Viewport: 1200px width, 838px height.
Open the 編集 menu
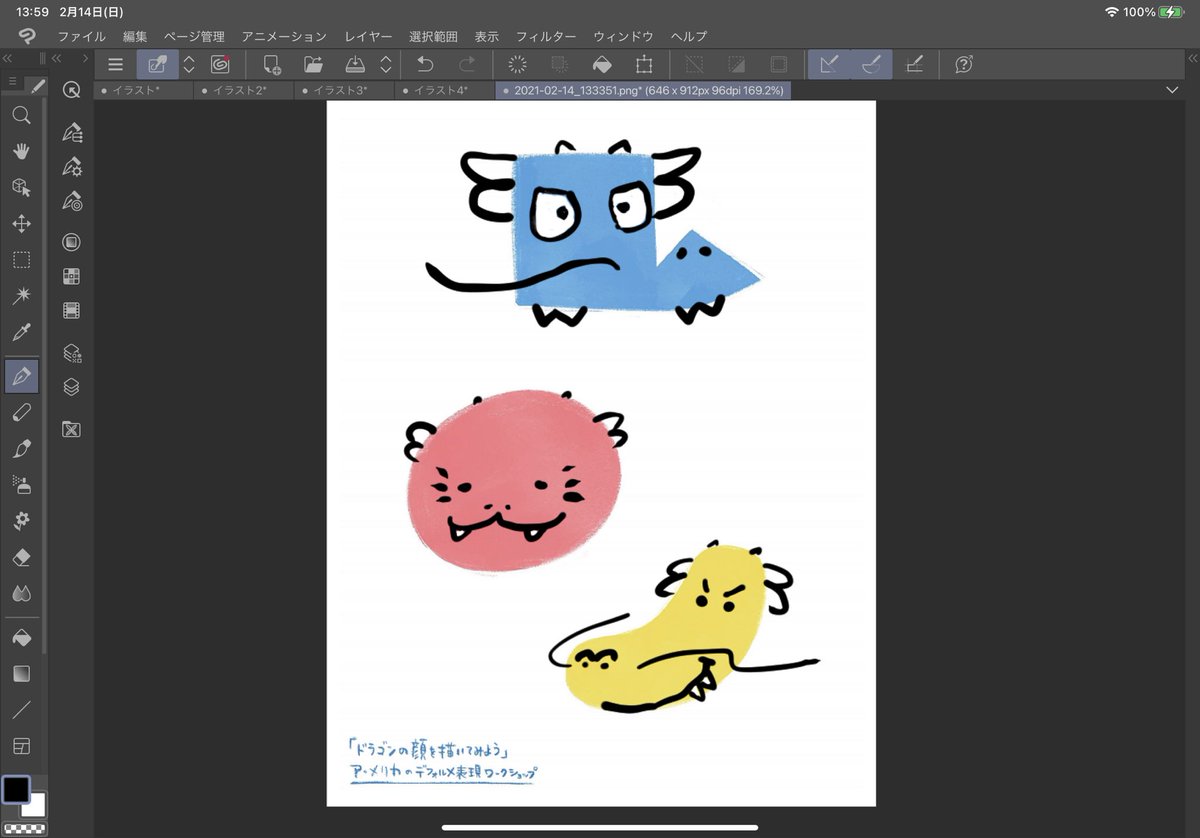pyautogui.click(x=135, y=36)
